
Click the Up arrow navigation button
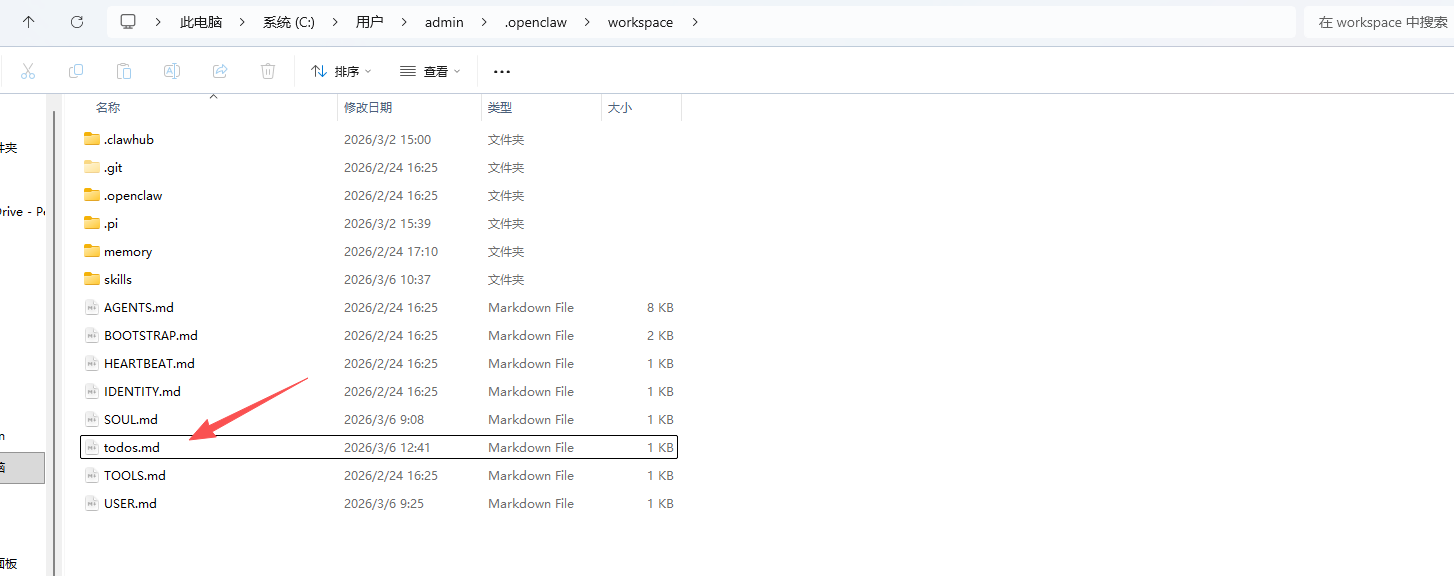[29, 22]
